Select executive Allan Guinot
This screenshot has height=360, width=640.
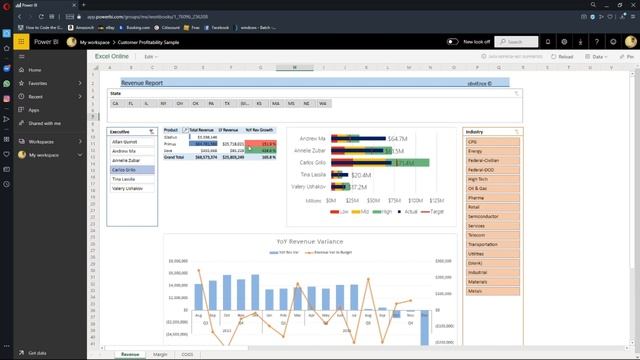tap(132, 142)
